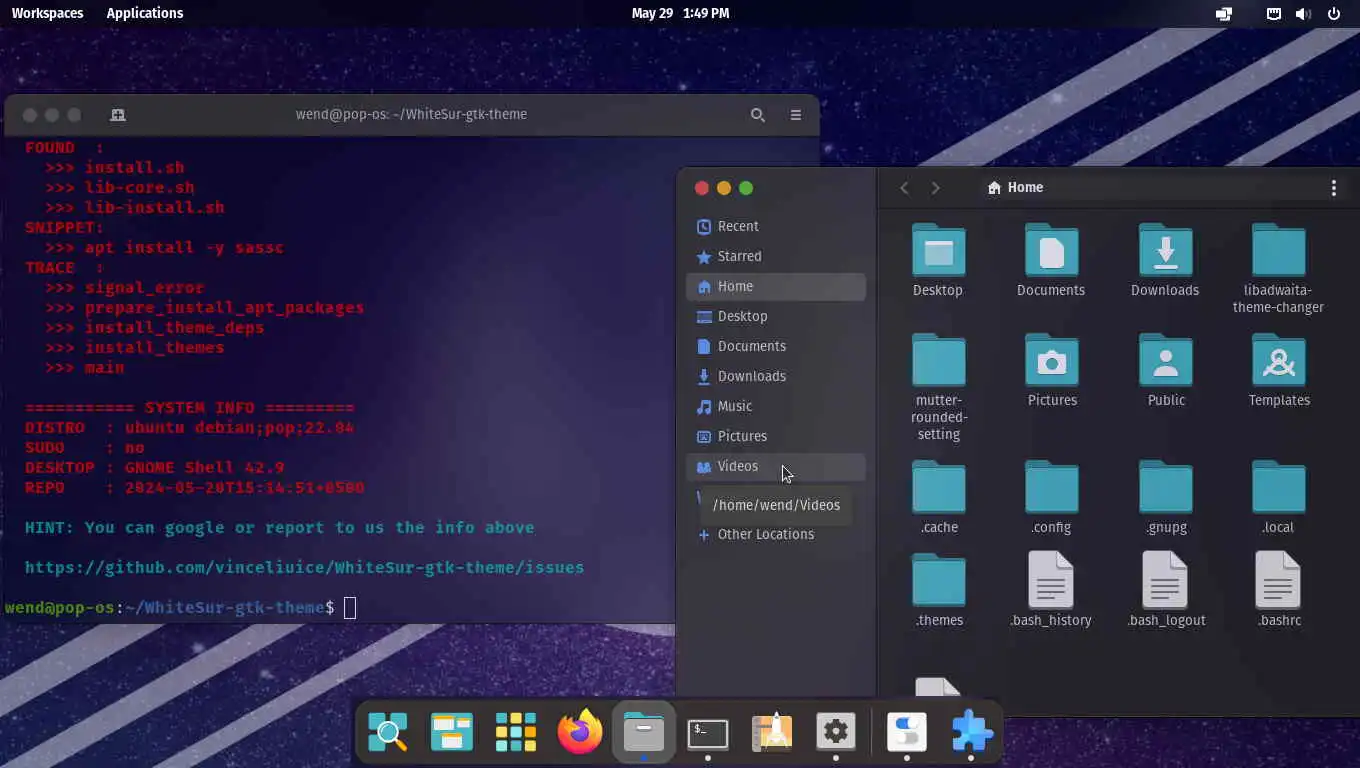Select the .cache folder
The height and width of the screenshot is (768, 1360).
point(939,497)
